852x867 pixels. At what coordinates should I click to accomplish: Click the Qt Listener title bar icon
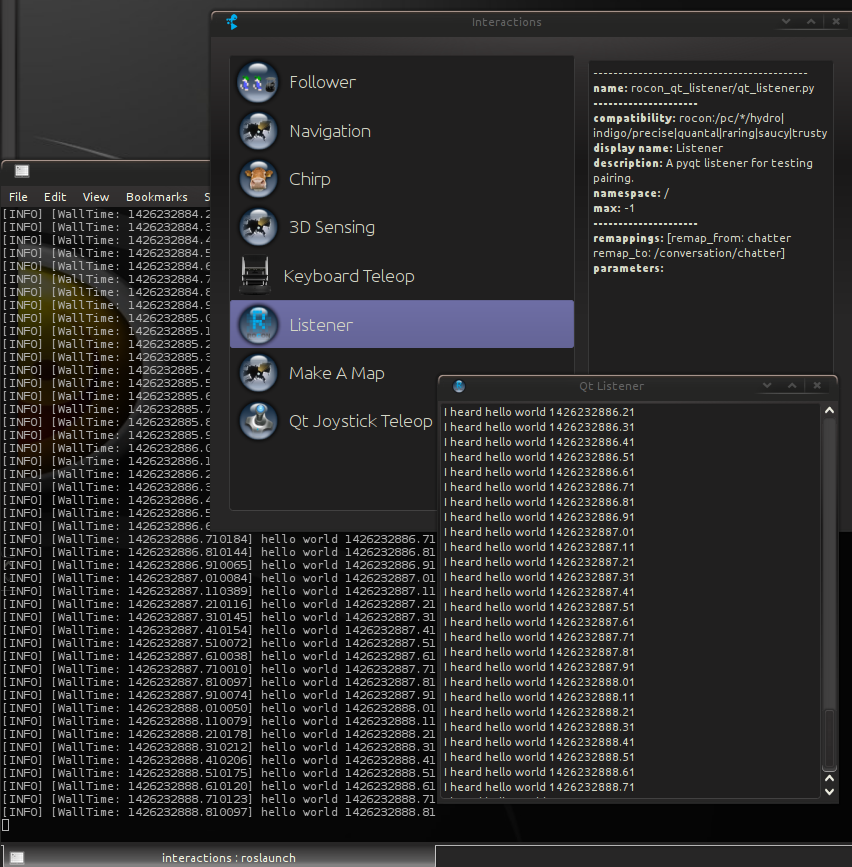pyautogui.click(x=459, y=386)
